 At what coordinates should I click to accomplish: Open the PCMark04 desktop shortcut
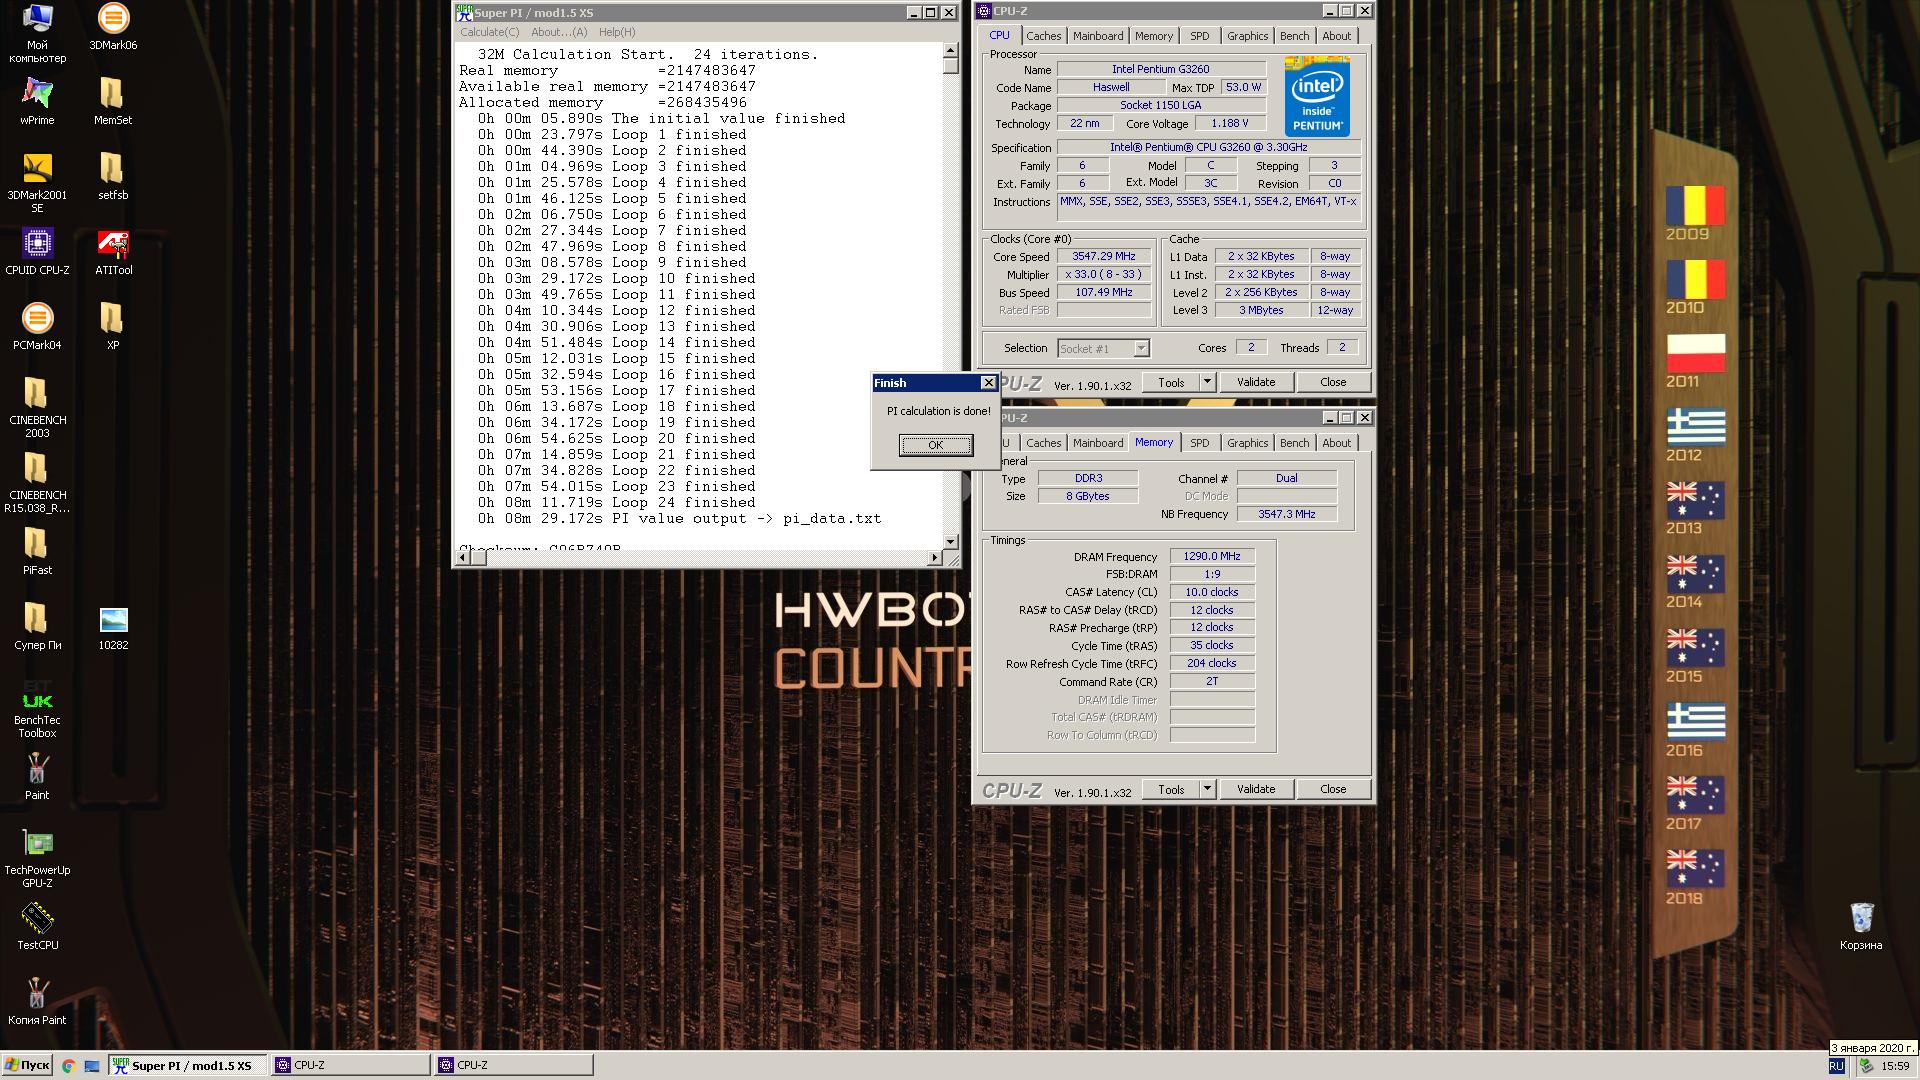(x=37, y=326)
